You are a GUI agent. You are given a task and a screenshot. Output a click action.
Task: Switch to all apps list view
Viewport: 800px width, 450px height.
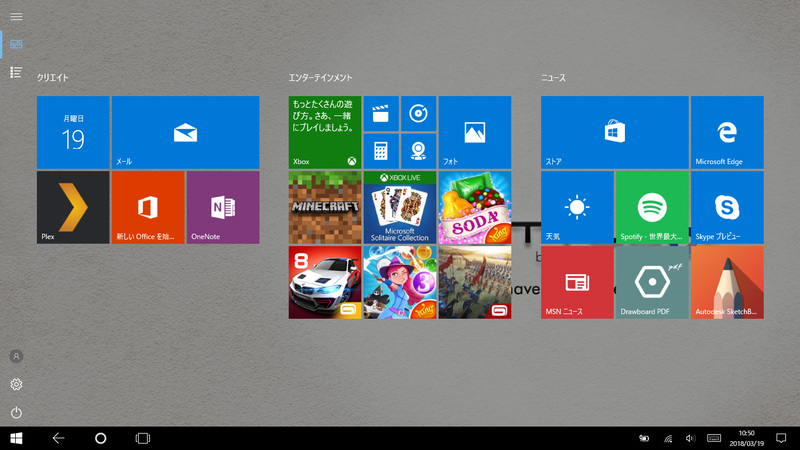(x=16, y=72)
